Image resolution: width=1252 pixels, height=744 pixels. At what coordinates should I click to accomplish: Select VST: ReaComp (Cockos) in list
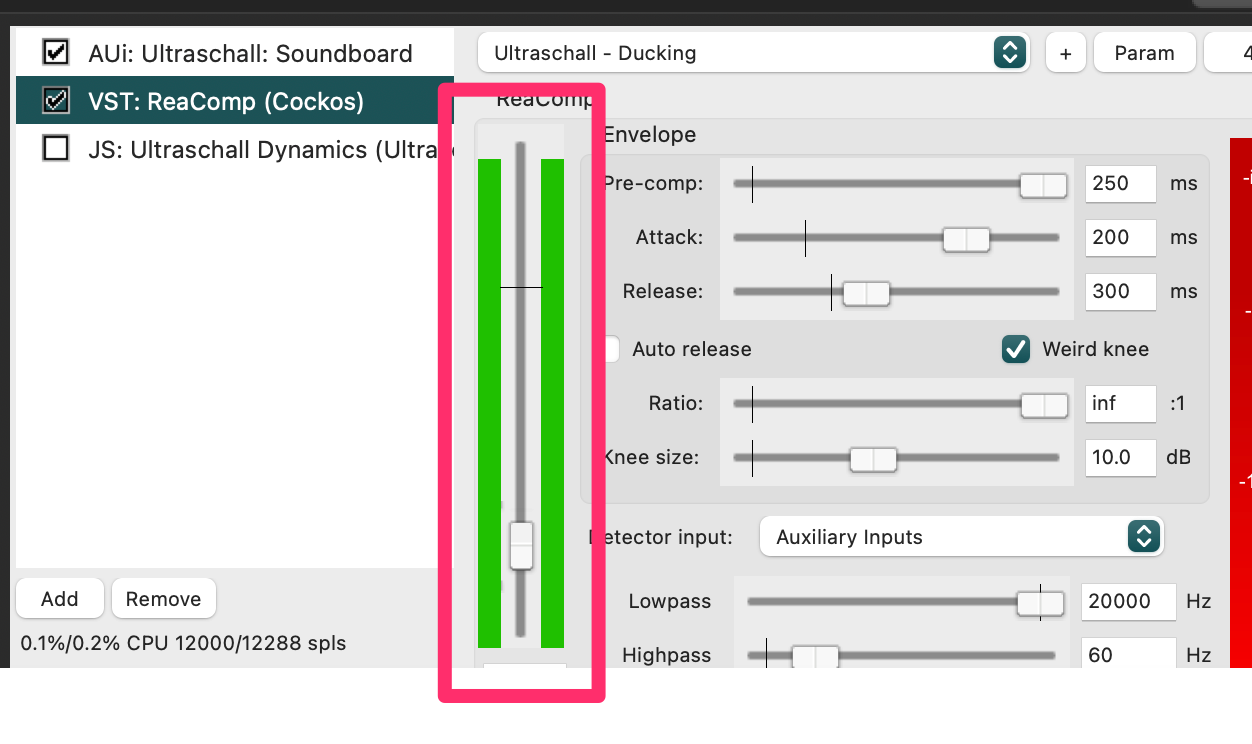point(226,101)
